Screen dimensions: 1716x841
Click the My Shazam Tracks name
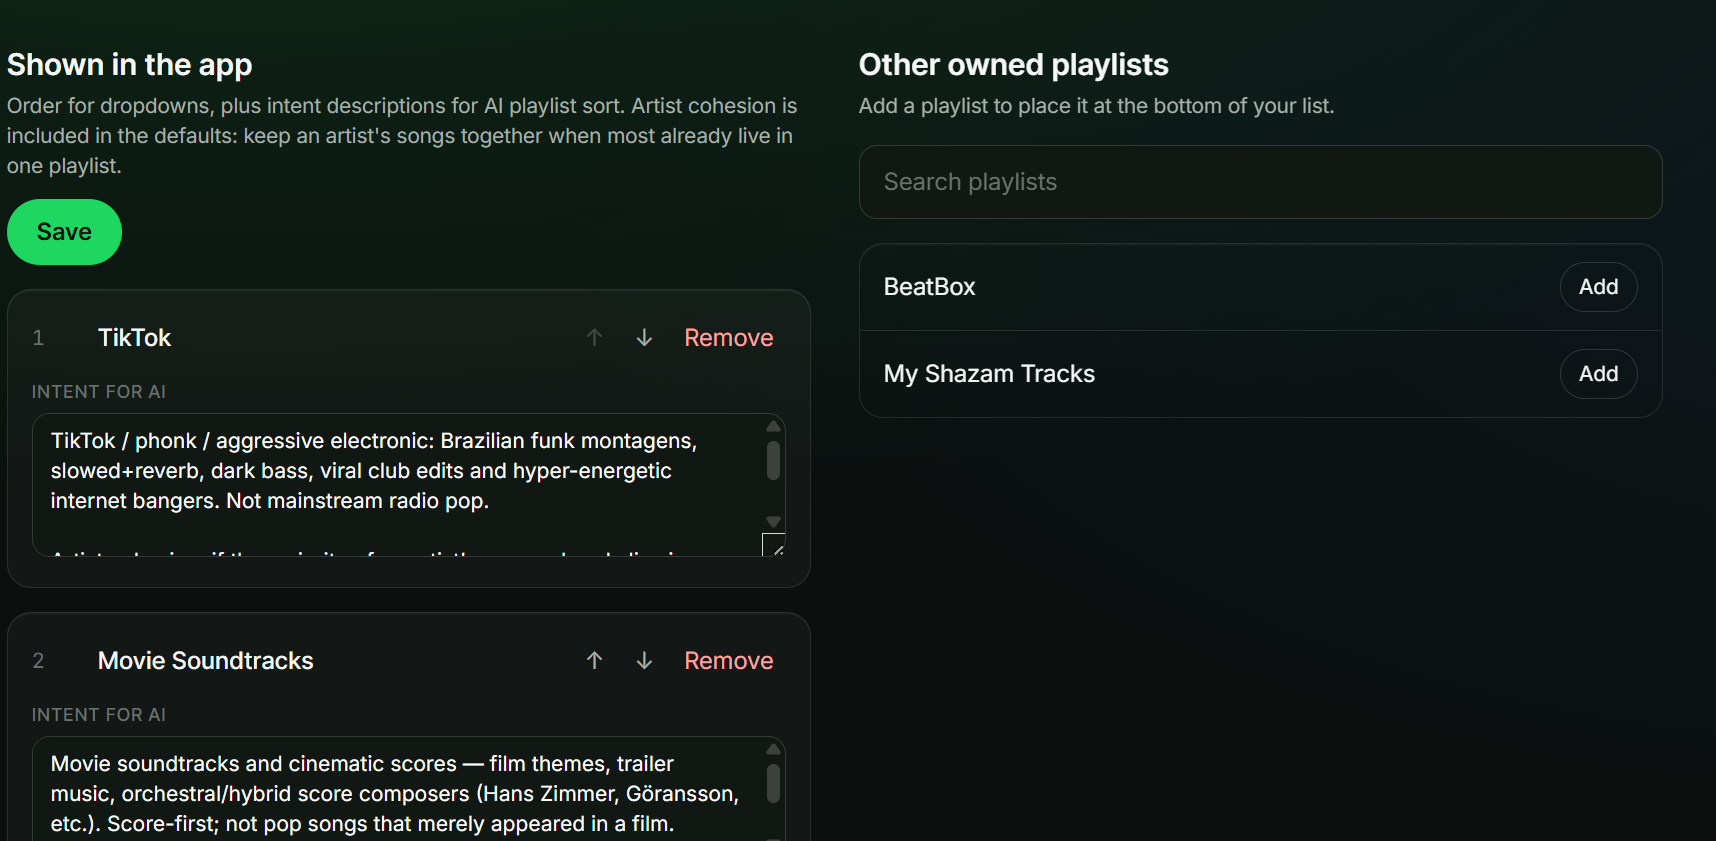pos(989,374)
